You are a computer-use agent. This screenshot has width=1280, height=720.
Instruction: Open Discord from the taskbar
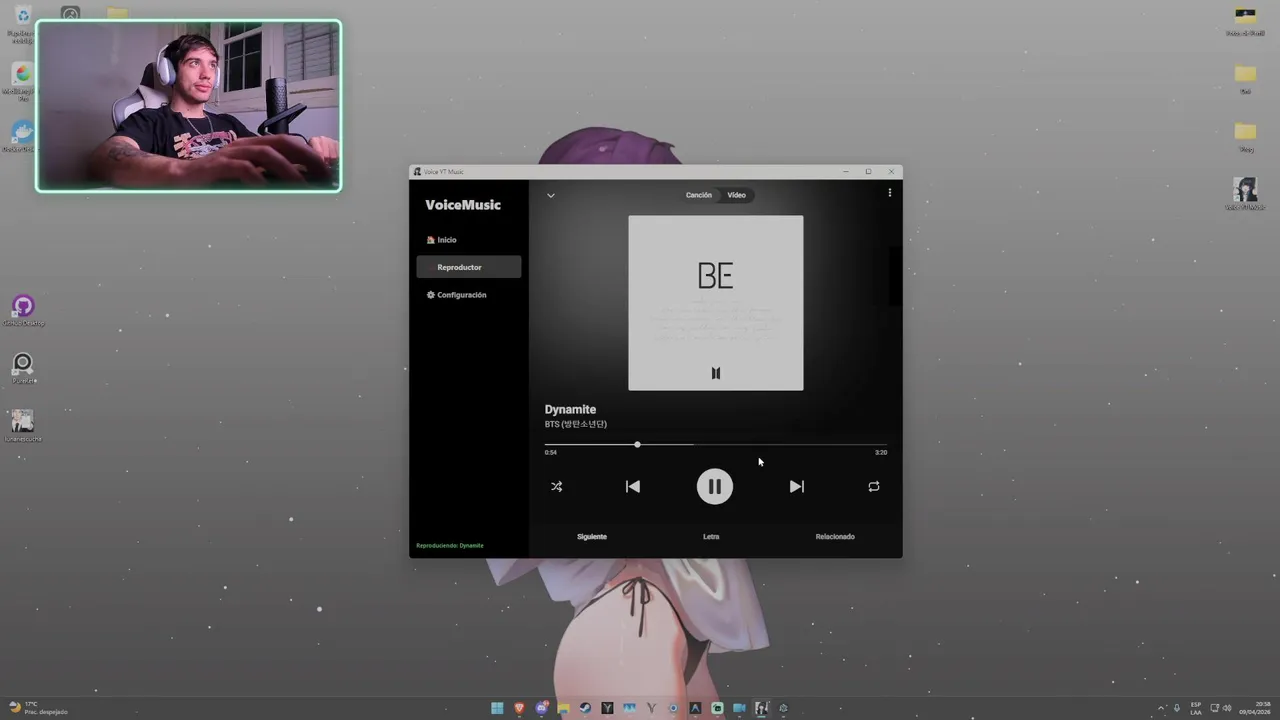541,708
